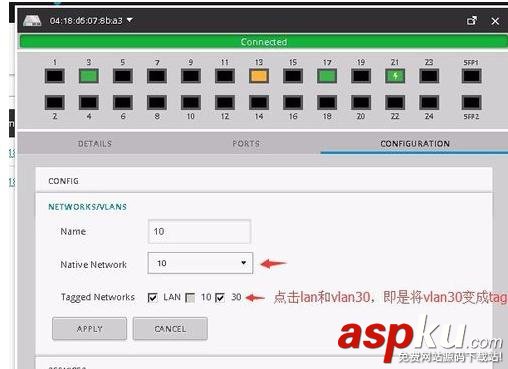The width and height of the screenshot is (508, 369).
Task: Click the Config section heading
Action: [63, 181]
